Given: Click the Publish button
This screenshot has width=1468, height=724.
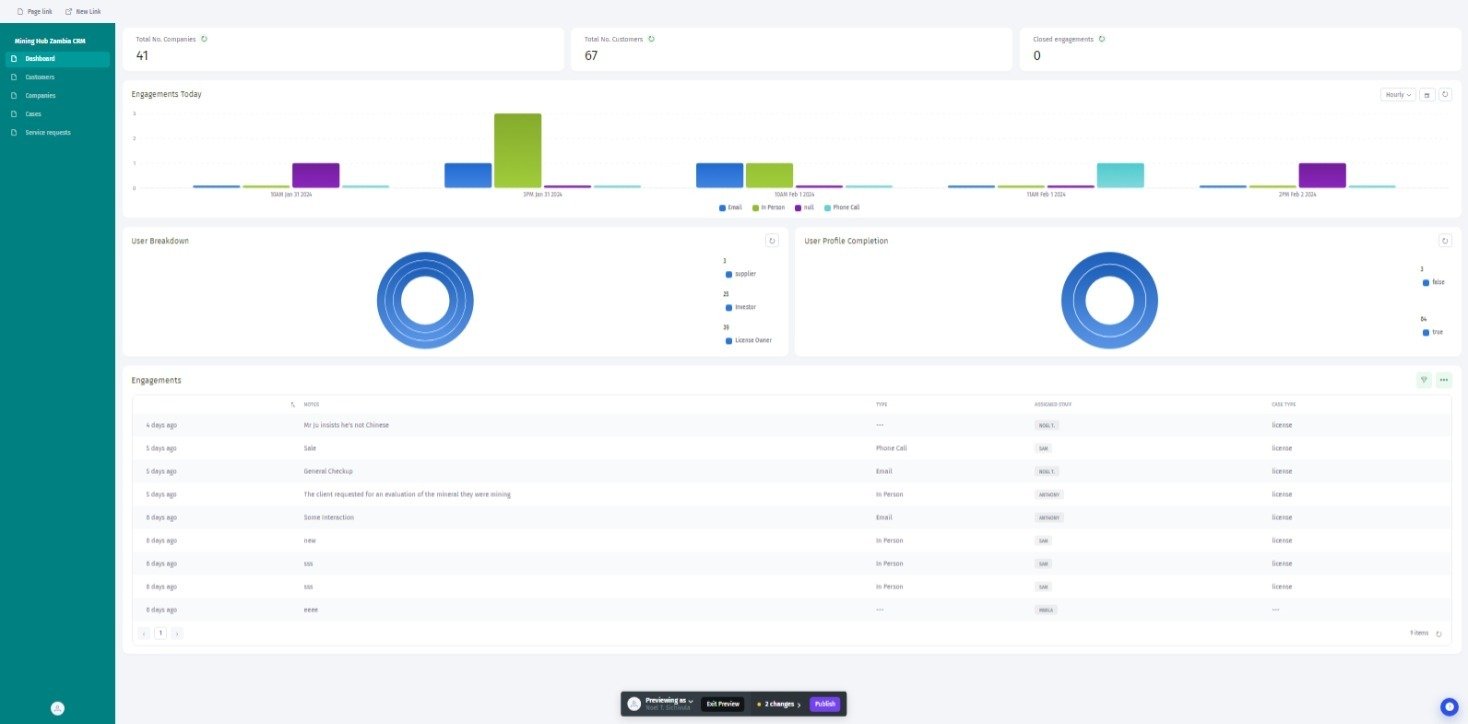Looking at the screenshot, I should coord(825,704).
